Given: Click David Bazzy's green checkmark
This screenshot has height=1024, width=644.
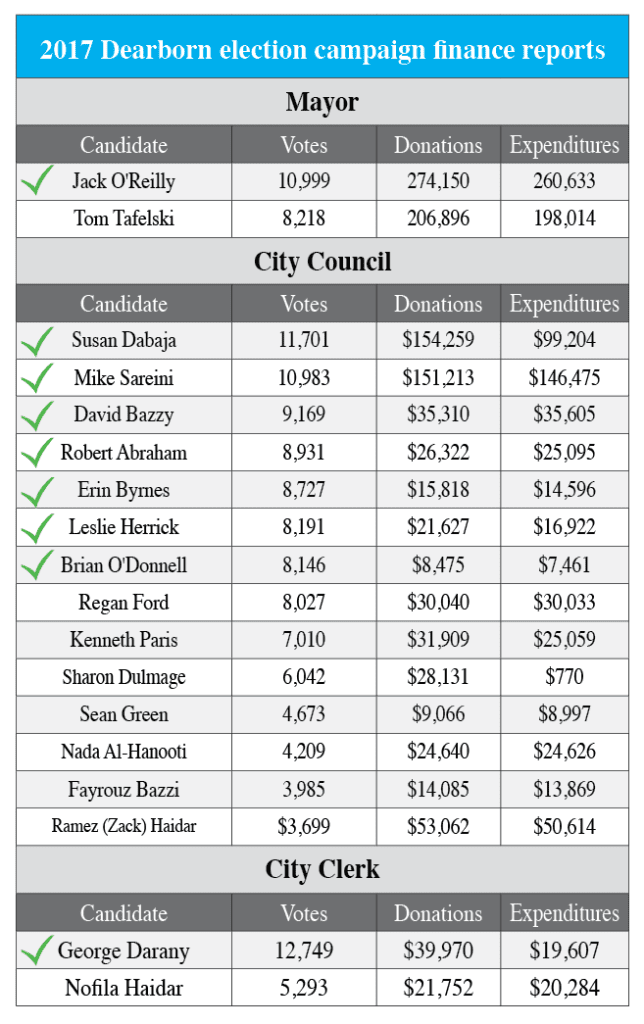Looking at the screenshot, I should pyautogui.click(x=37, y=415).
